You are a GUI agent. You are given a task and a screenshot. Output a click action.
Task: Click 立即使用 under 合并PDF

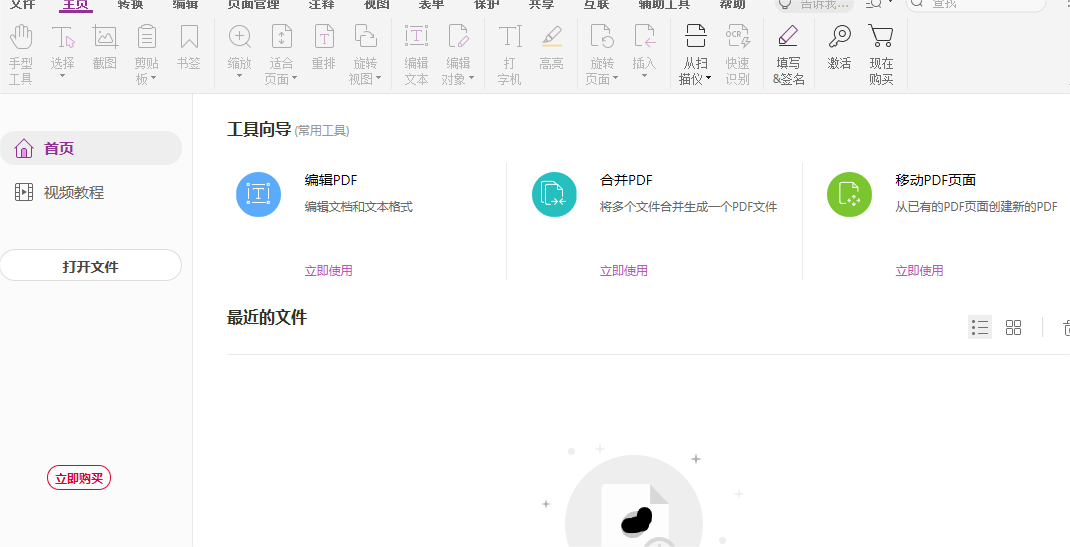(624, 271)
